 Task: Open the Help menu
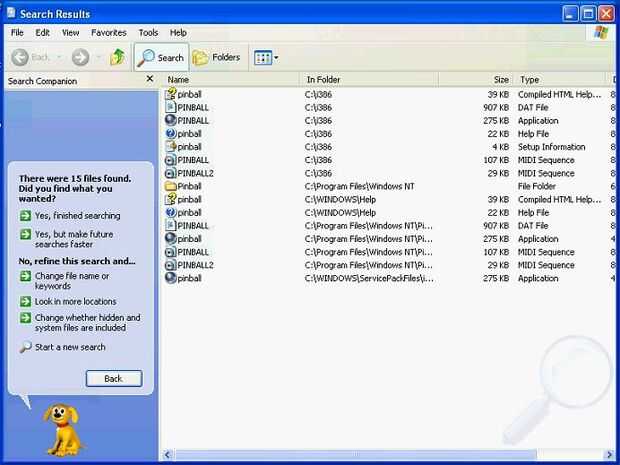pos(178,33)
